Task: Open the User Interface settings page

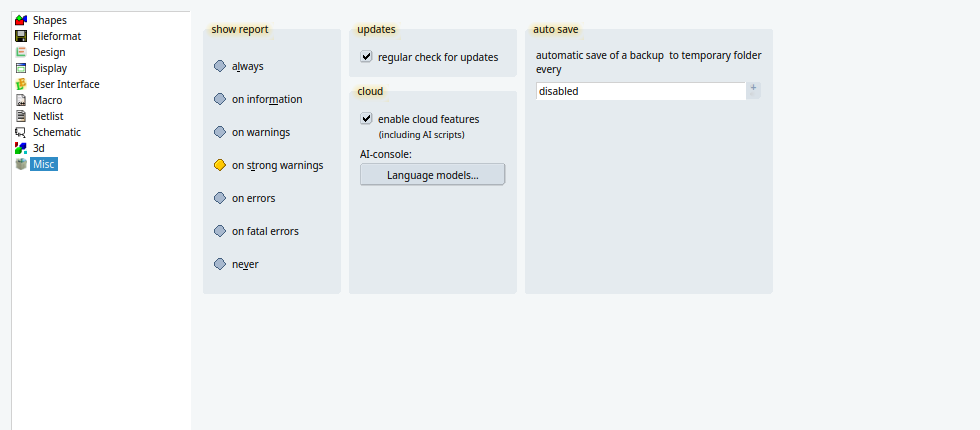Action: click(66, 84)
